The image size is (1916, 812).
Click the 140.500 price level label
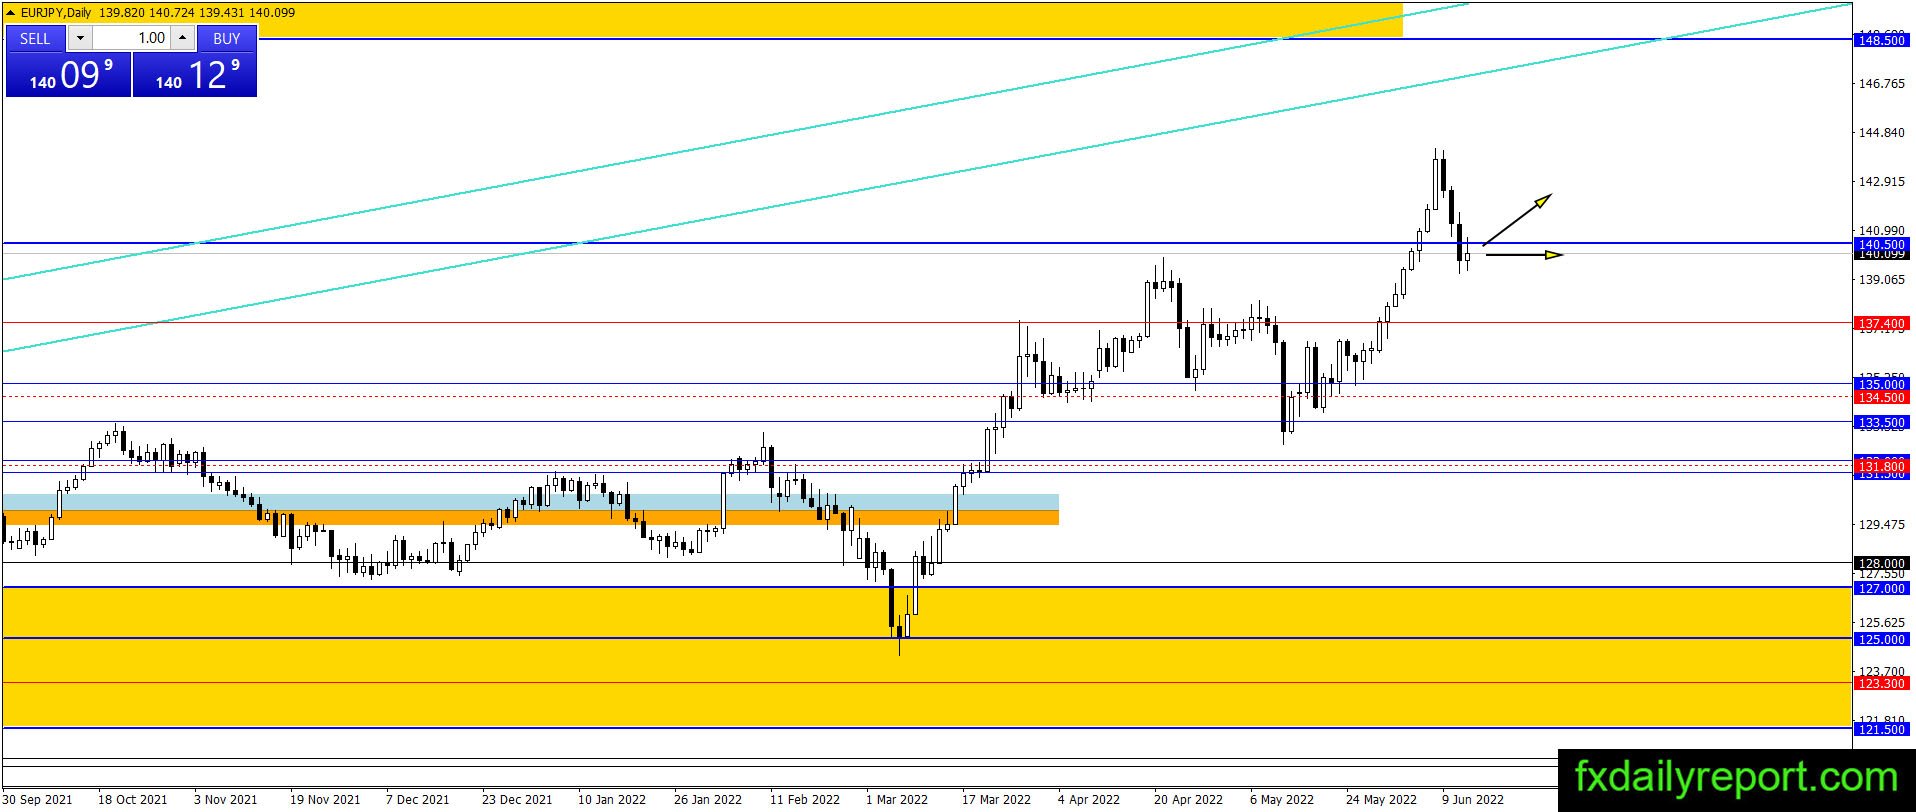pyautogui.click(x=1881, y=244)
